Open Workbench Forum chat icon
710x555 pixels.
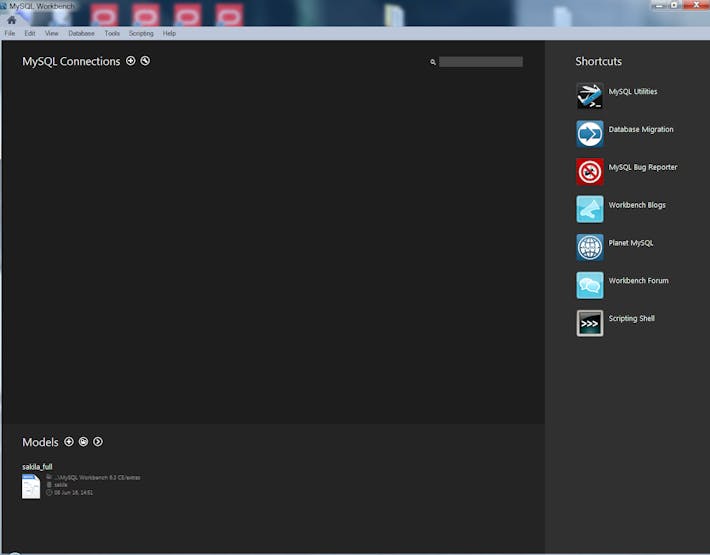[590, 285]
